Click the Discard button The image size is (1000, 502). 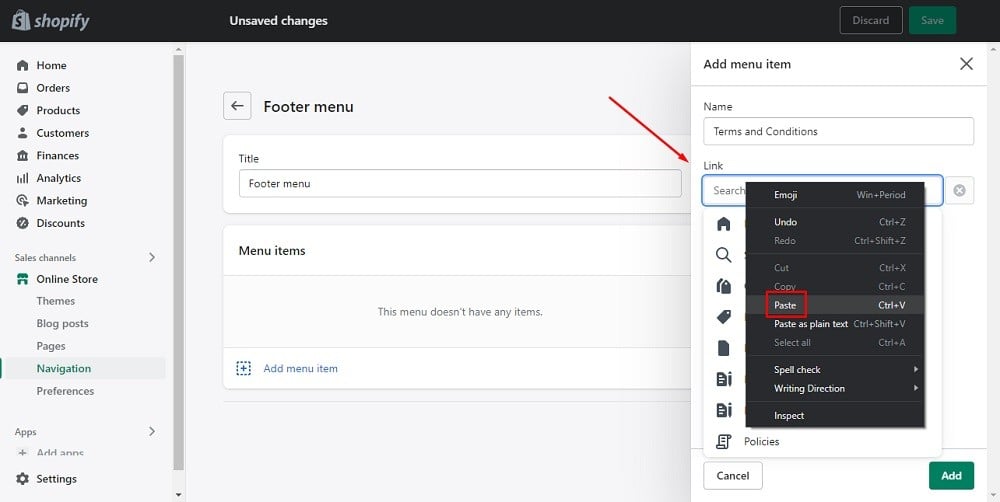click(871, 20)
